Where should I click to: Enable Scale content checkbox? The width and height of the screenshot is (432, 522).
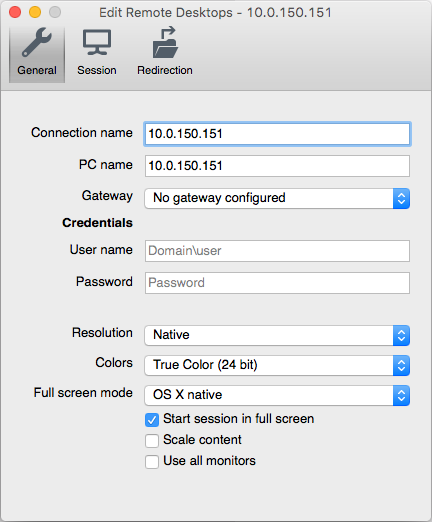[x=152, y=441]
